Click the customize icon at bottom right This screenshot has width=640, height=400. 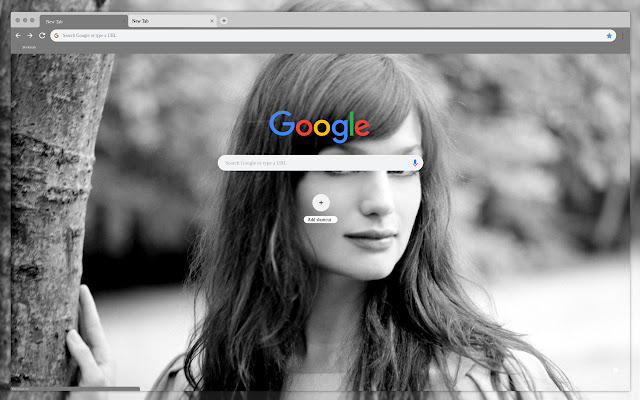pyautogui.click(x=617, y=371)
